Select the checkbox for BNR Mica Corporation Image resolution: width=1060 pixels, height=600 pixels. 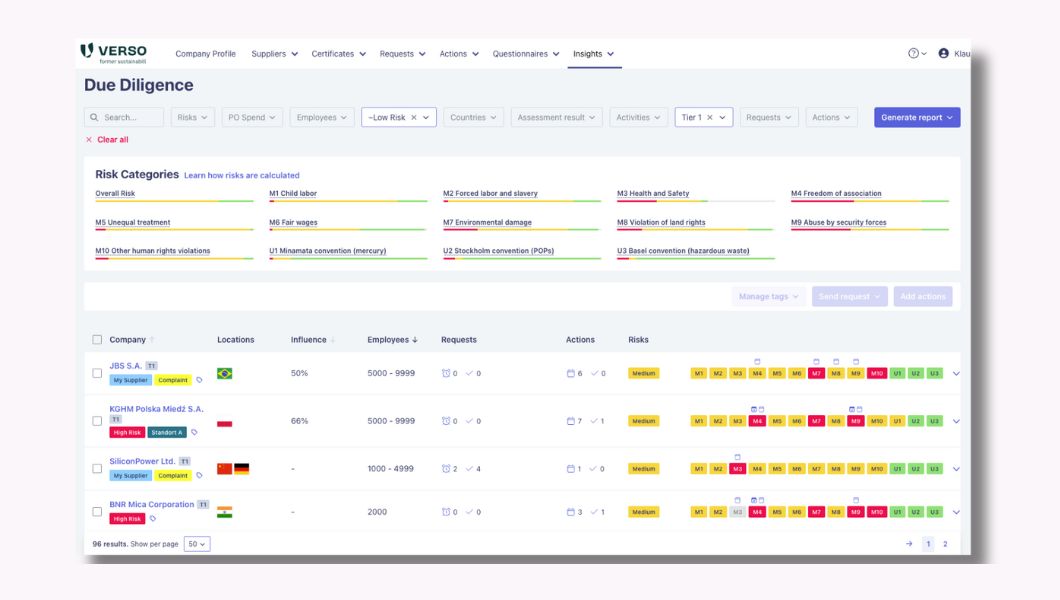[95, 511]
